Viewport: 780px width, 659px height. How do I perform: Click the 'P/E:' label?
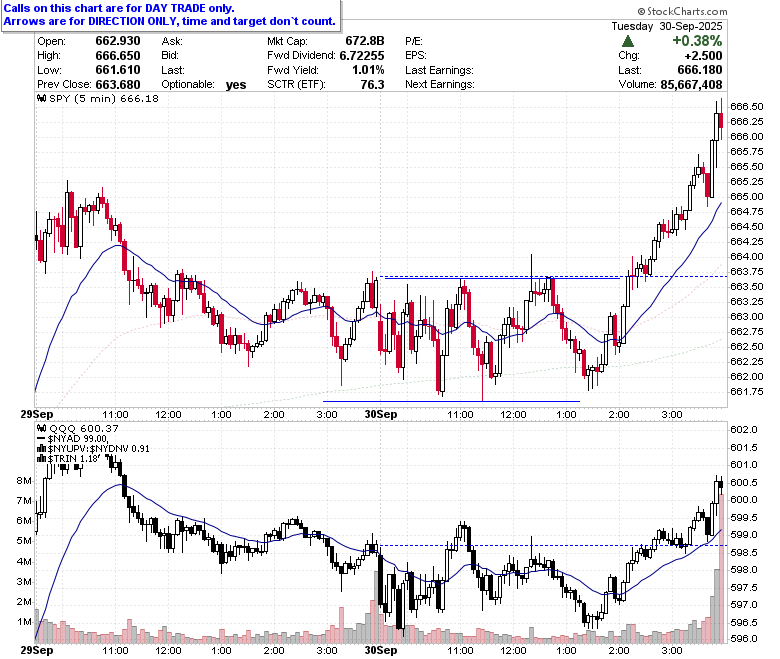(x=414, y=41)
